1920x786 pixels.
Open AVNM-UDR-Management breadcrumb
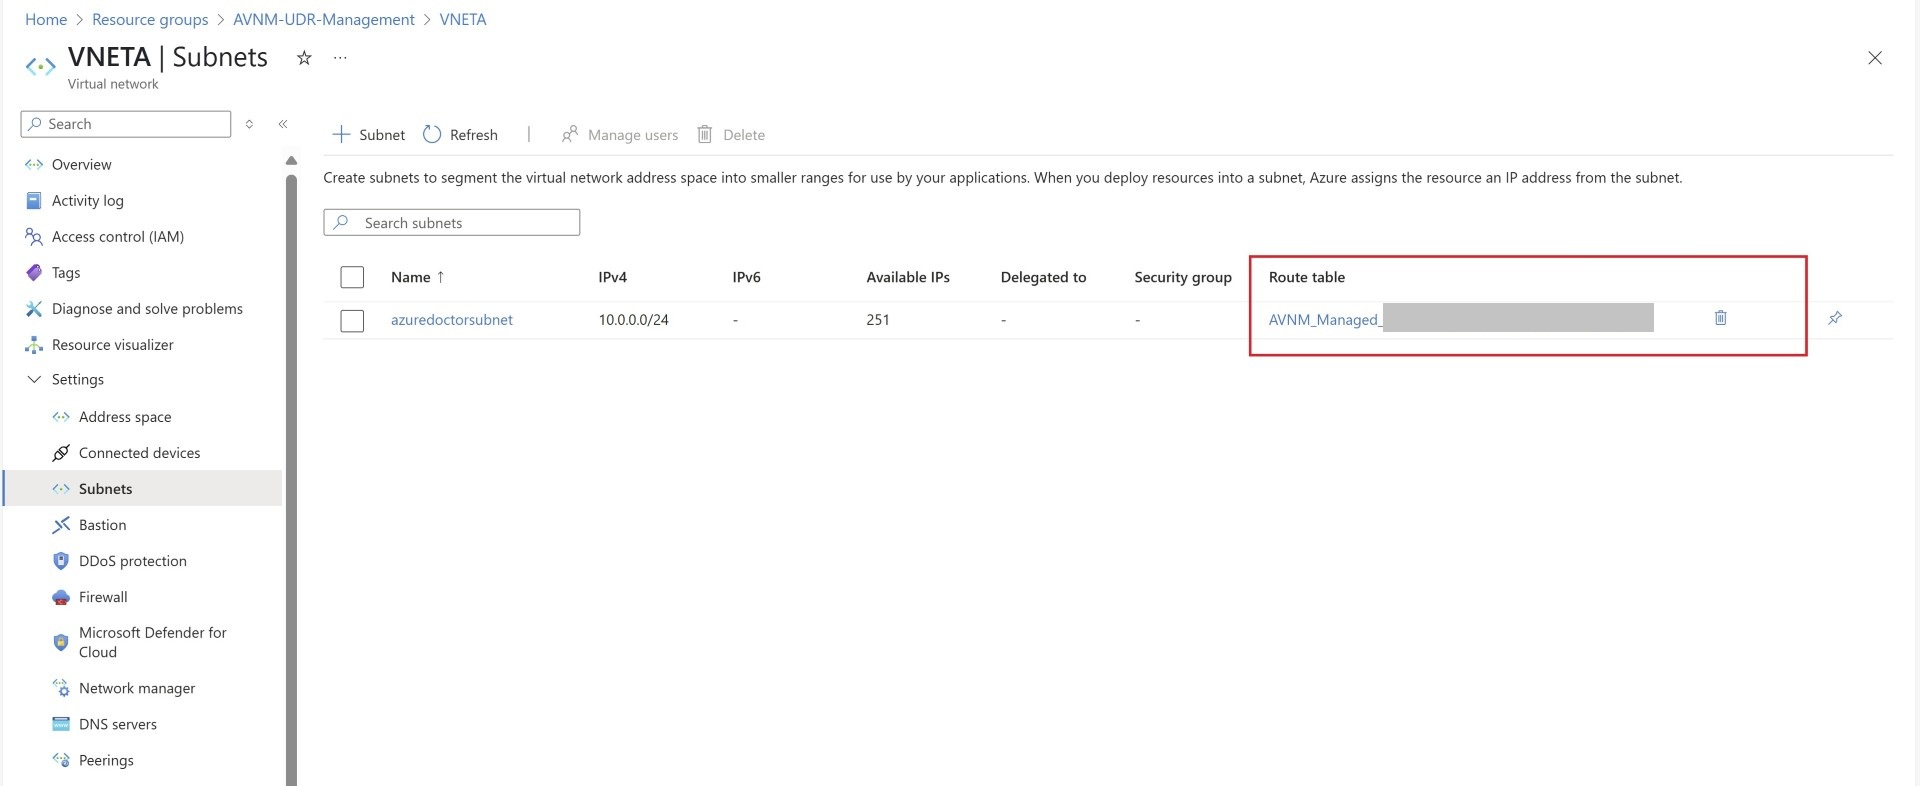(324, 20)
